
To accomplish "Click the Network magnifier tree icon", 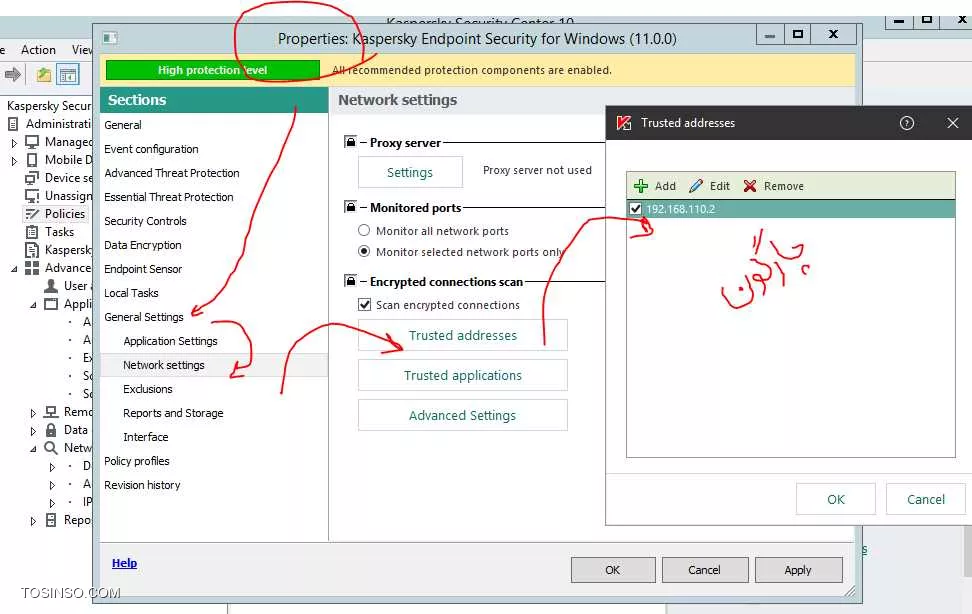I will coord(51,448).
